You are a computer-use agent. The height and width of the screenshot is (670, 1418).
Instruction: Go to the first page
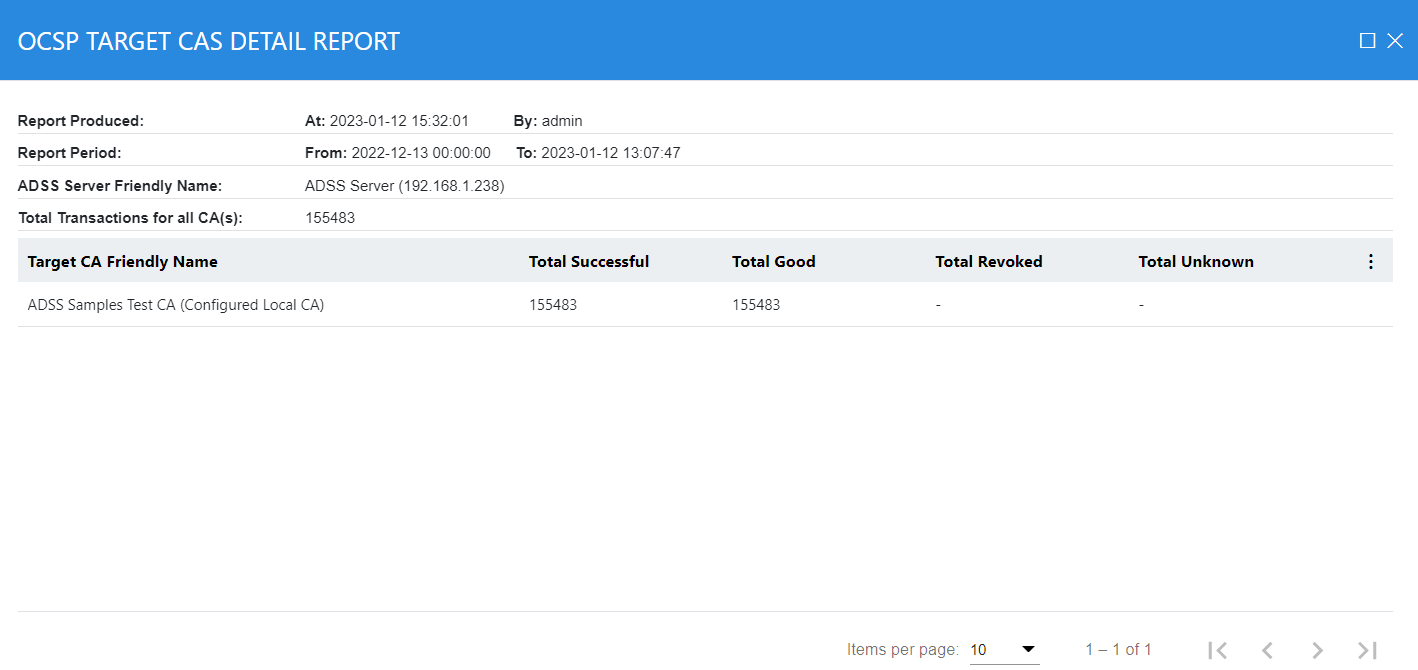1217,650
